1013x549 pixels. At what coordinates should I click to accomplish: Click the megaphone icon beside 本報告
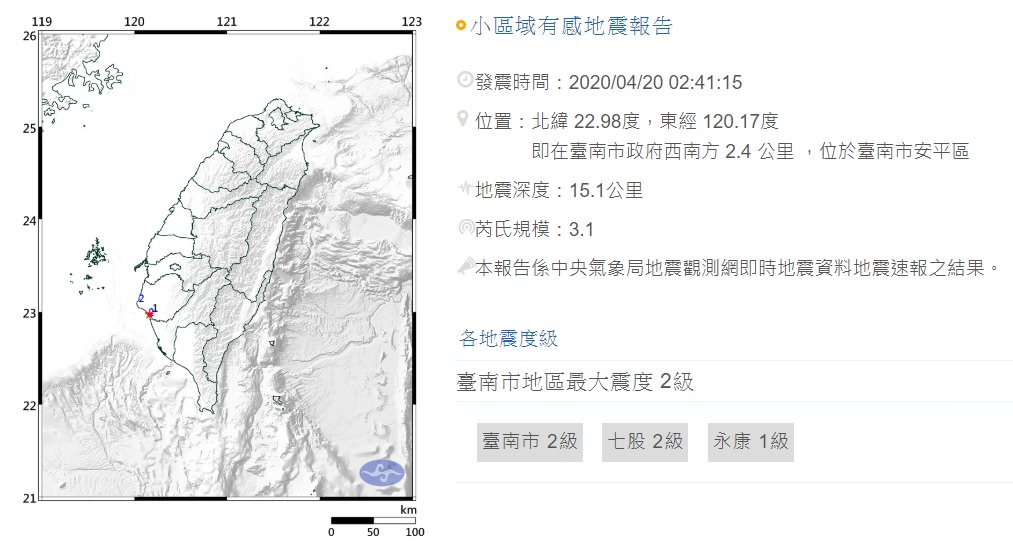click(x=465, y=266)
